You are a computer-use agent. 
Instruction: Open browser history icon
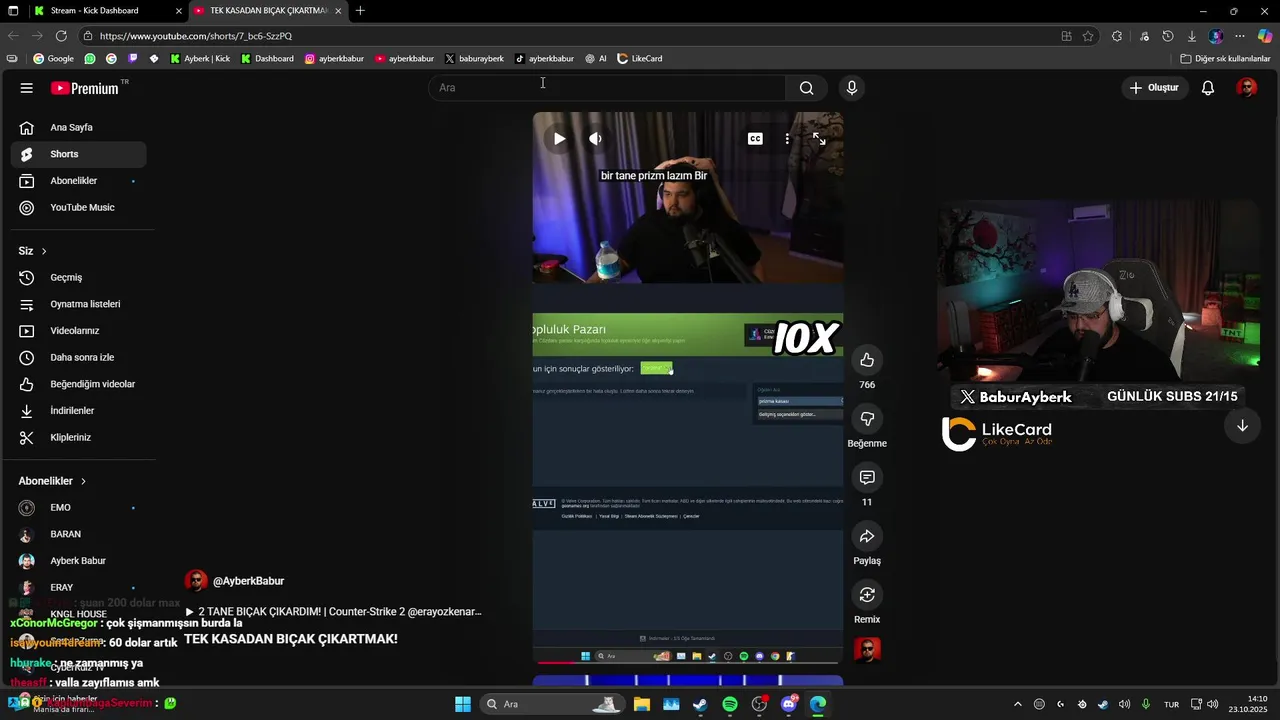(1168, 36)
